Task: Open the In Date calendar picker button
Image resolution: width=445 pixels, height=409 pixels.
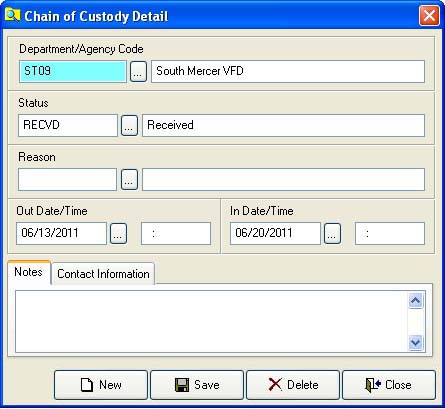Action: coord(332,233)
